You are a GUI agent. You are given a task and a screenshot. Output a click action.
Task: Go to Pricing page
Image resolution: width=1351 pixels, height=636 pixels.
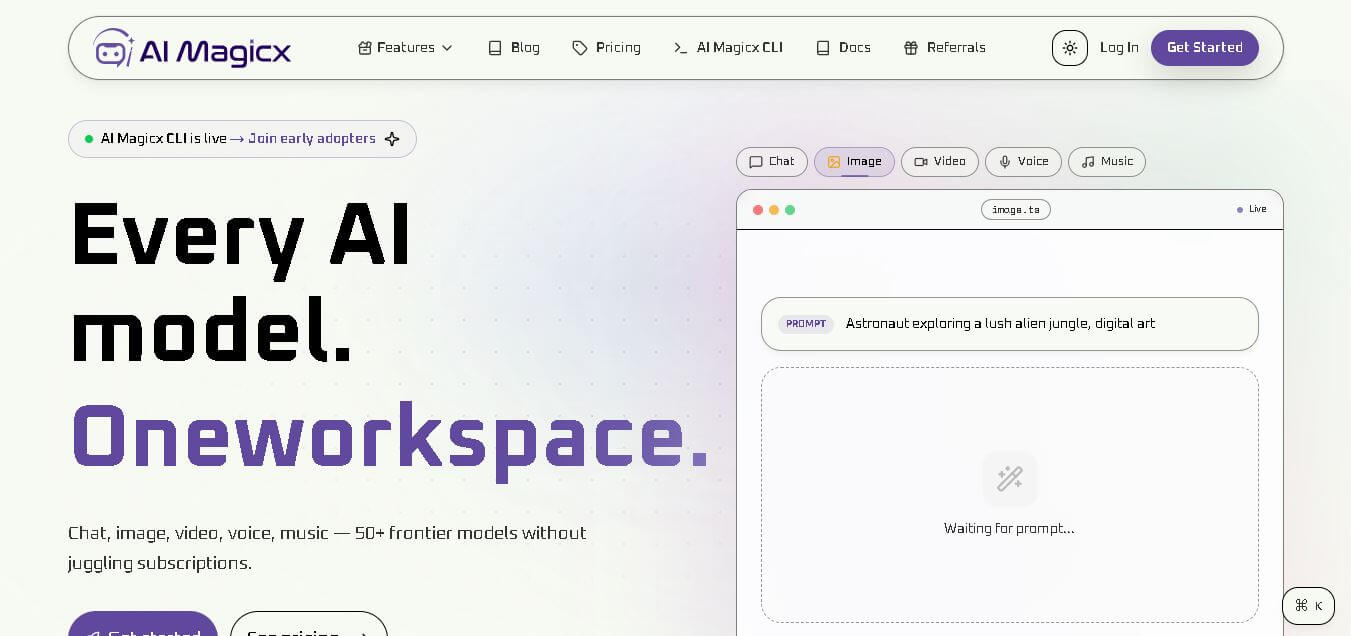(607, 48)
